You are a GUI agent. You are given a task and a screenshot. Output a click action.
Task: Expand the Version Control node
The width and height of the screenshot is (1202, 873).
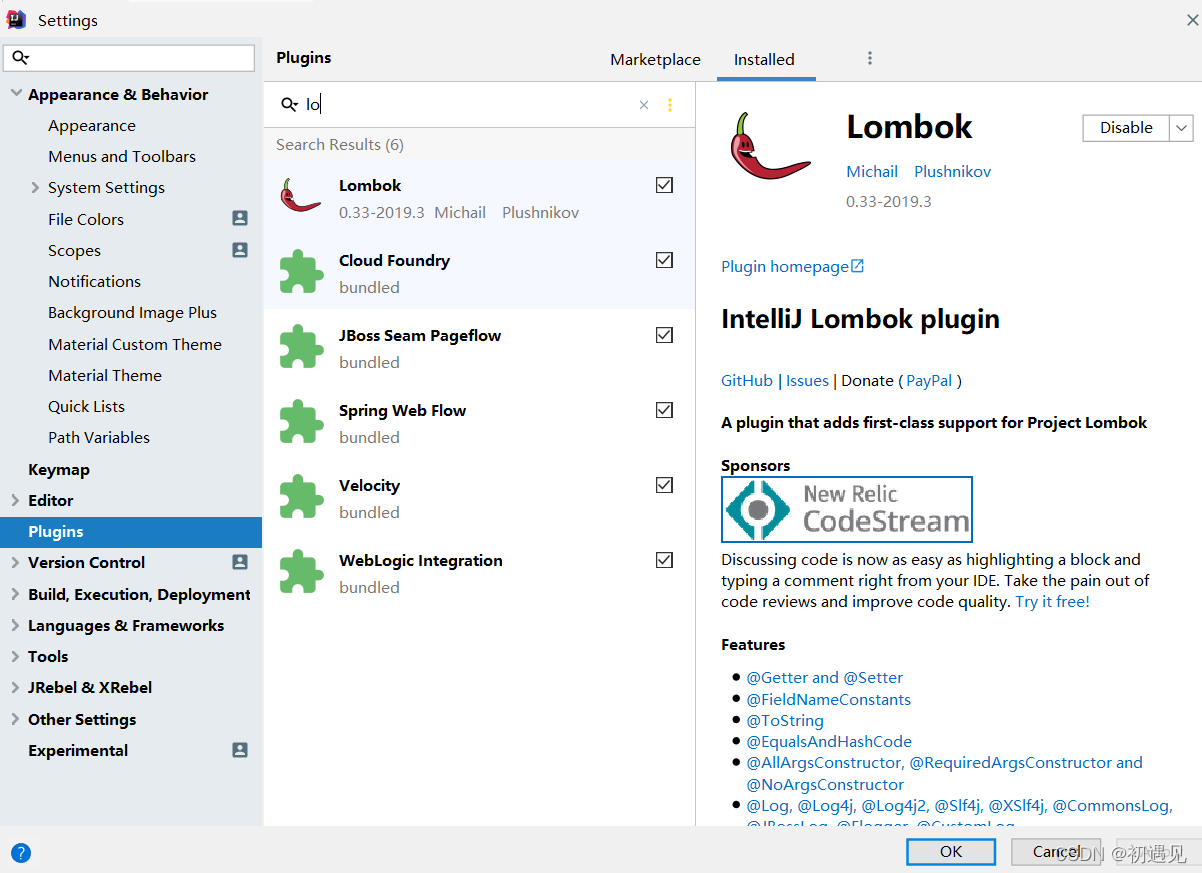15,562
